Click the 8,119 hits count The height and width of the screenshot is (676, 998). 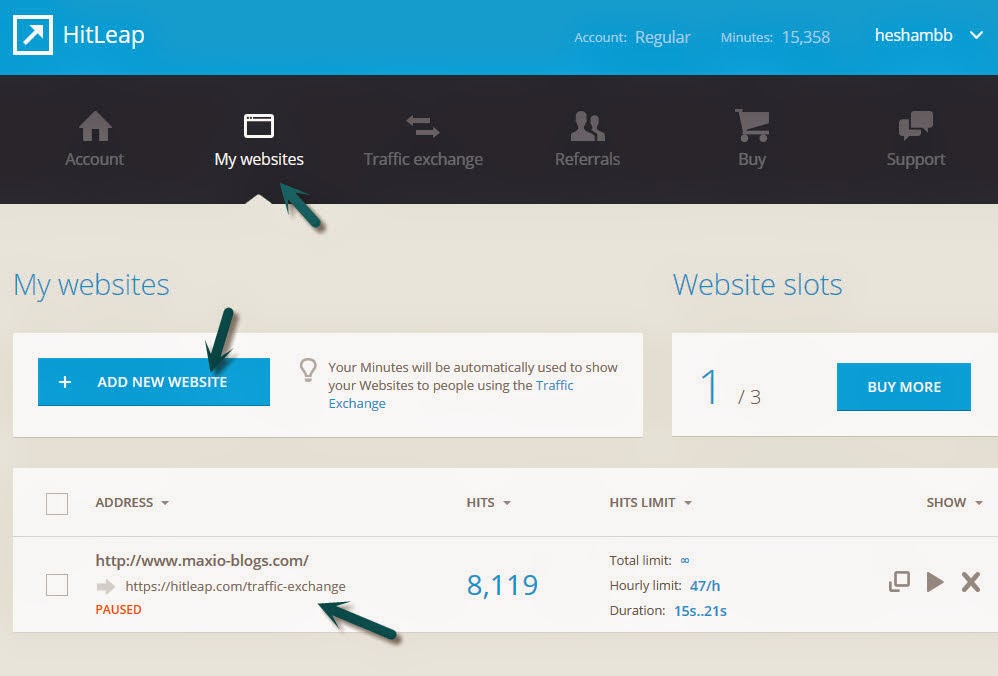coord(502,585)
